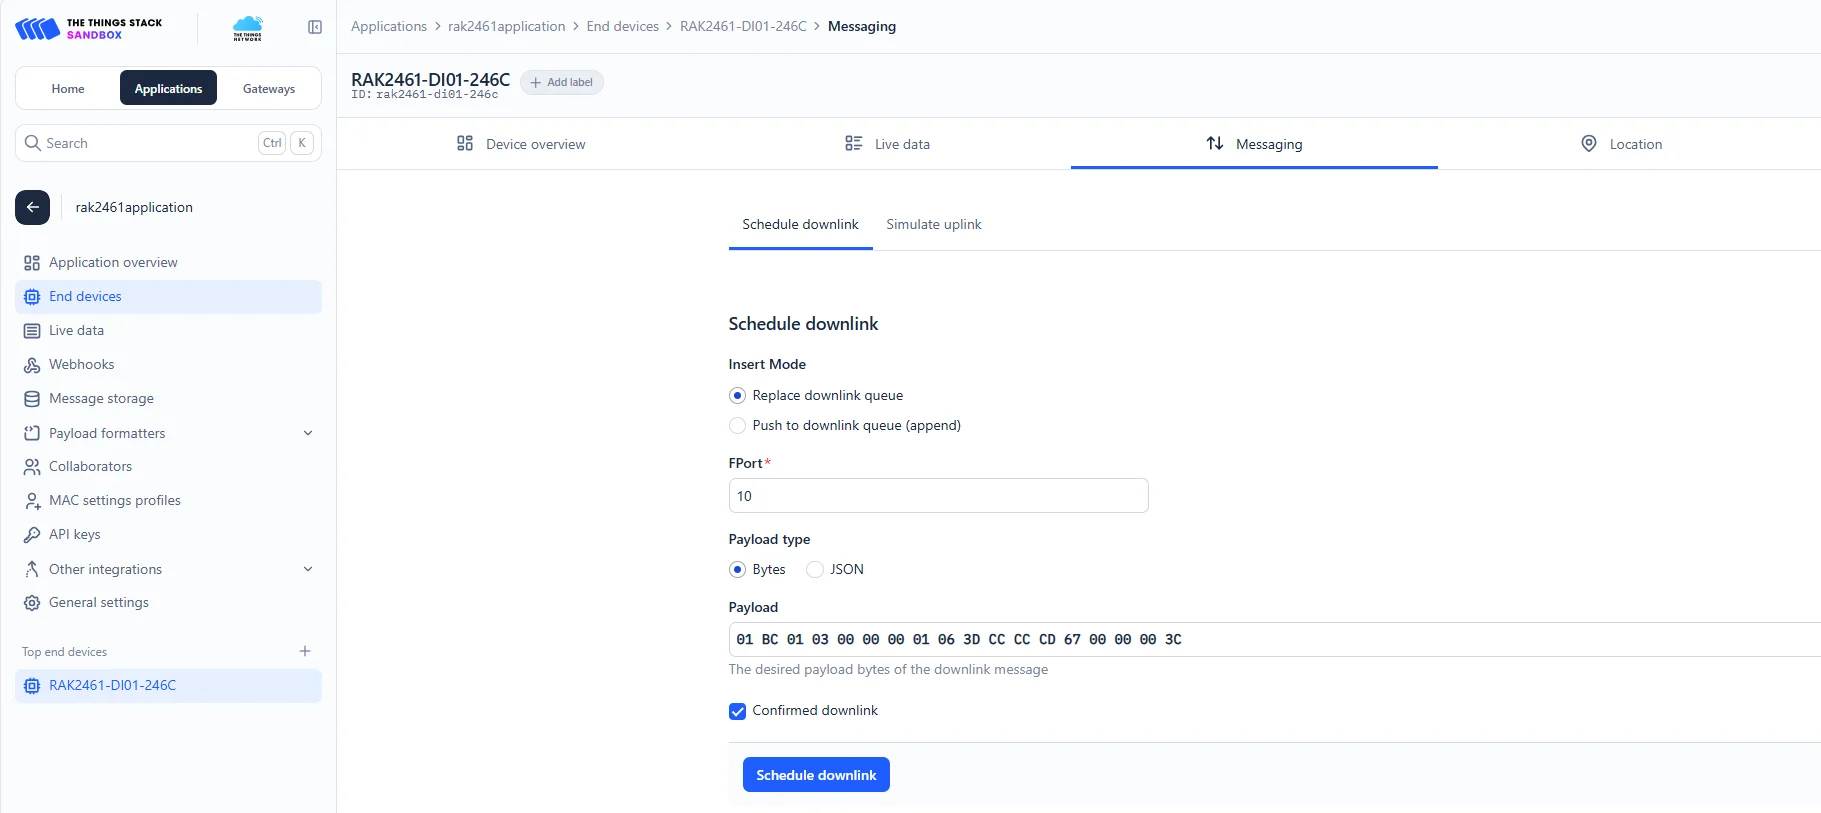1821x813 pixels.
Task: Click The Things Network cloud logo
Action: 247,28
